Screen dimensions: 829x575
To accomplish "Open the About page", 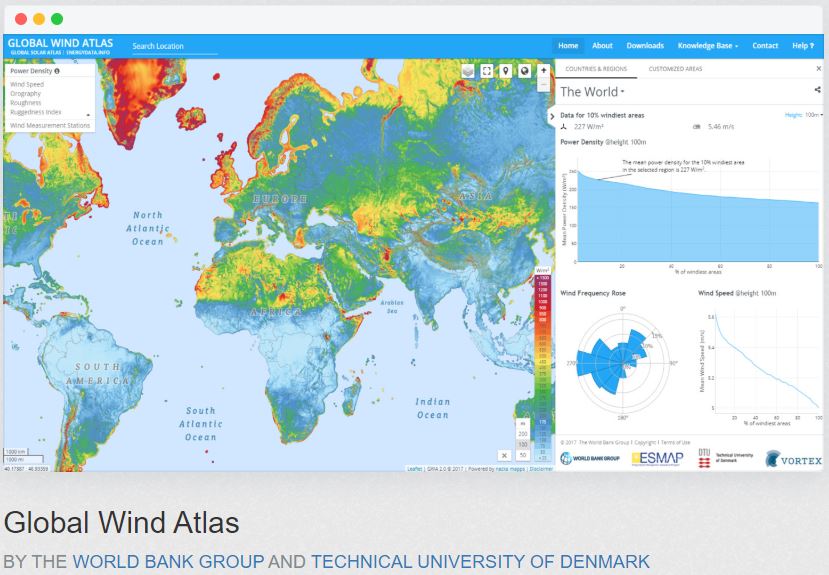I will click(602, 46).
